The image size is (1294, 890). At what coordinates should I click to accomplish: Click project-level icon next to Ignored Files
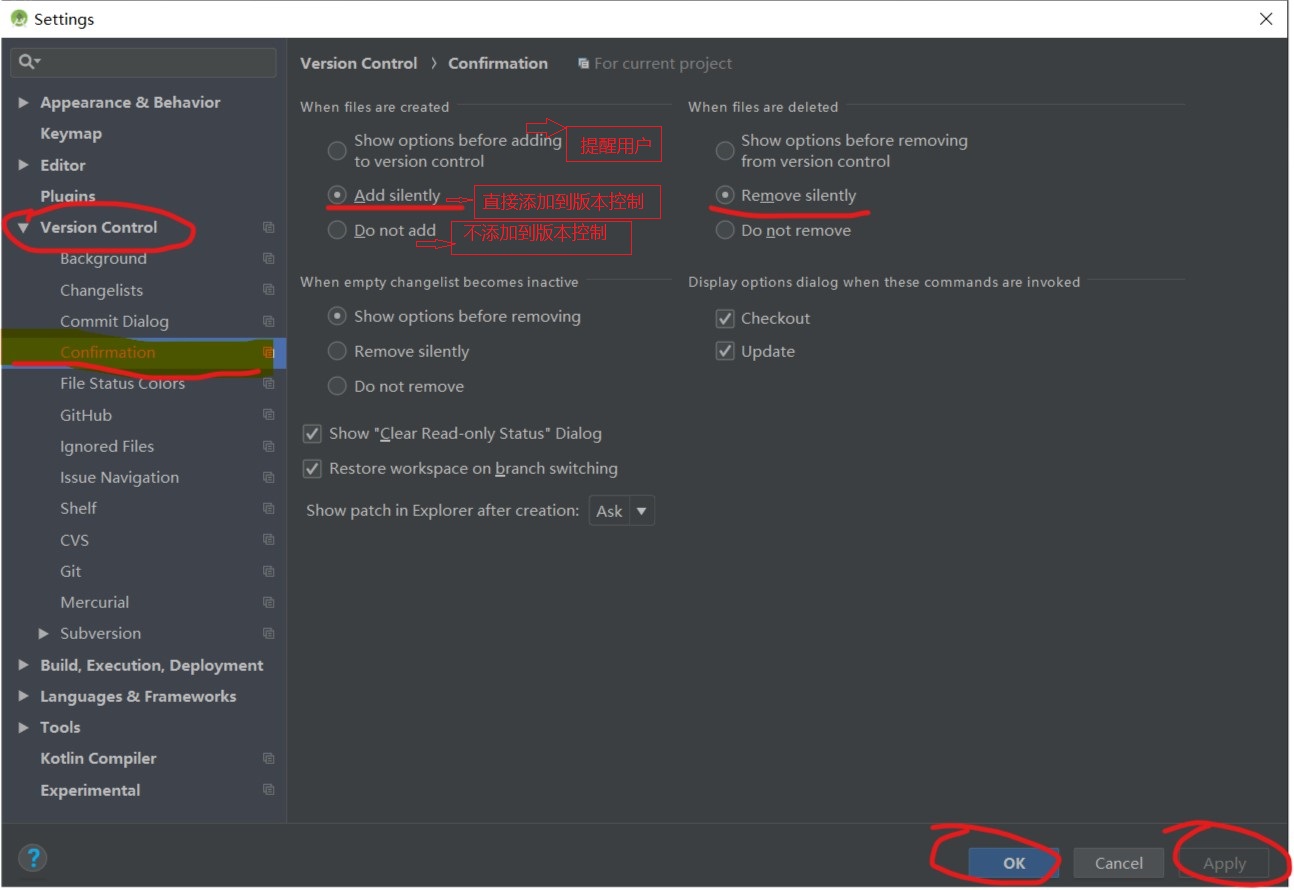click(268, 446)
